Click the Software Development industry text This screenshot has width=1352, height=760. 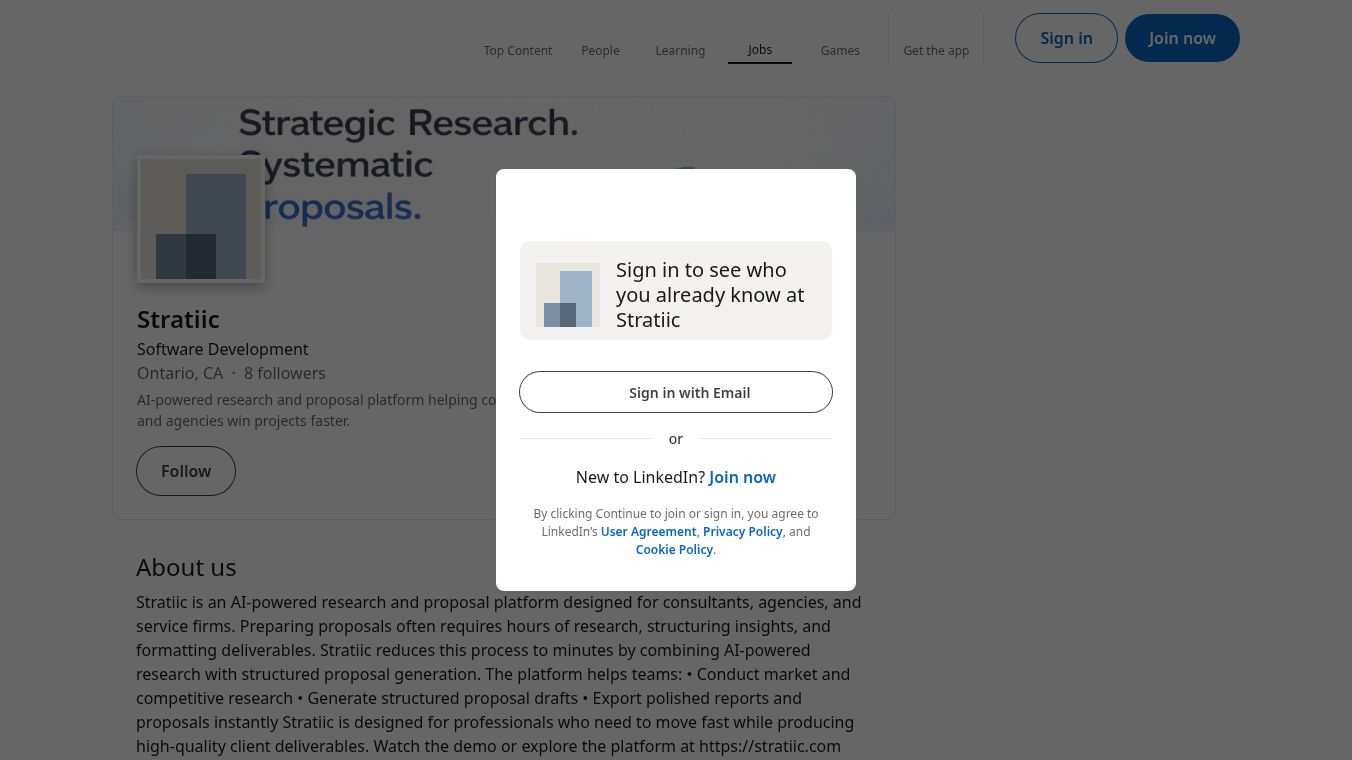(223, 349)
